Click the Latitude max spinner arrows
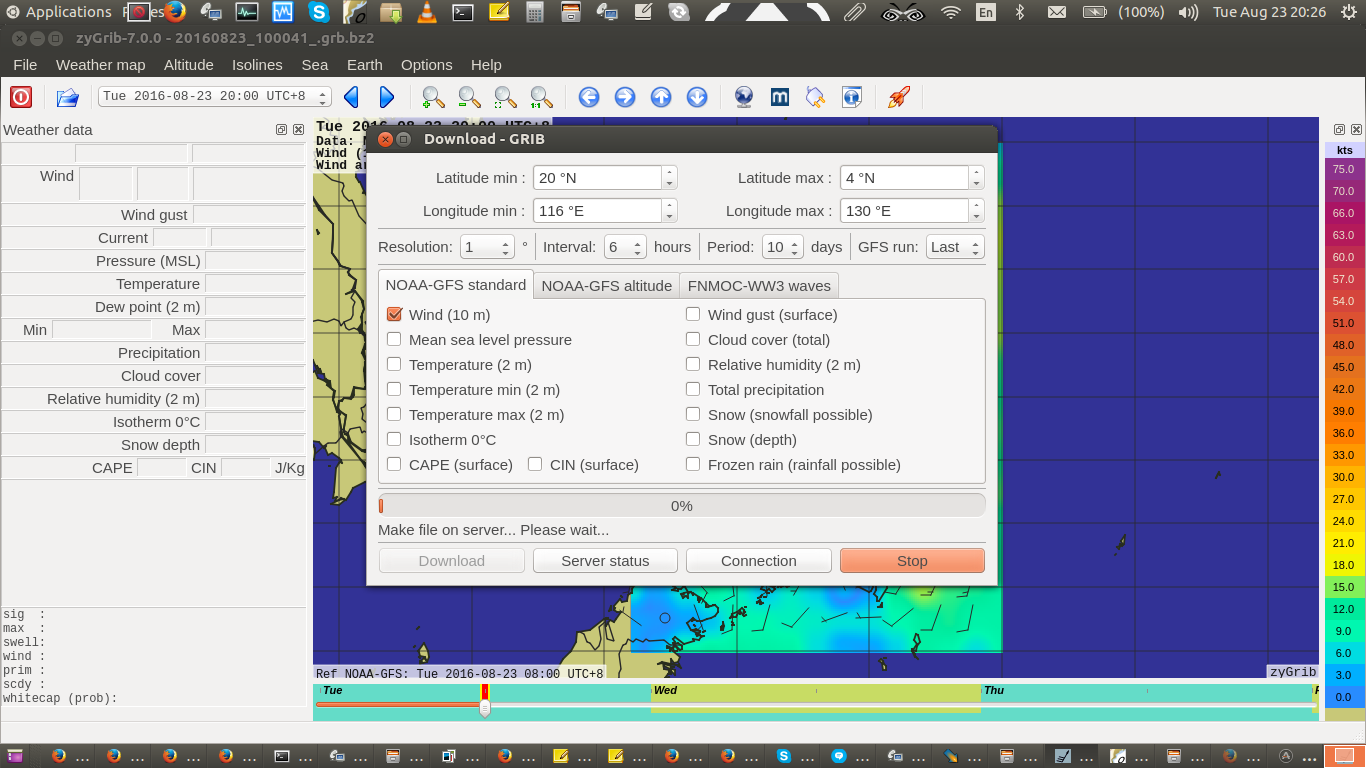The image size is (1366, 768). pos(976,178)
